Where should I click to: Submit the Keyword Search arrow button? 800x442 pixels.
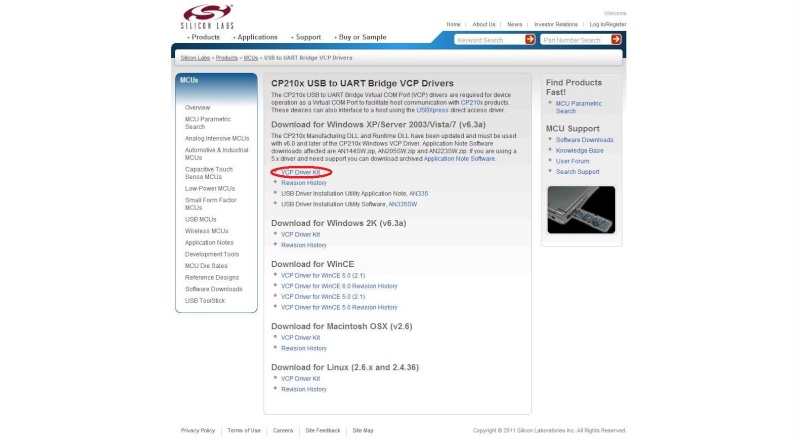[x=530, y=39]
